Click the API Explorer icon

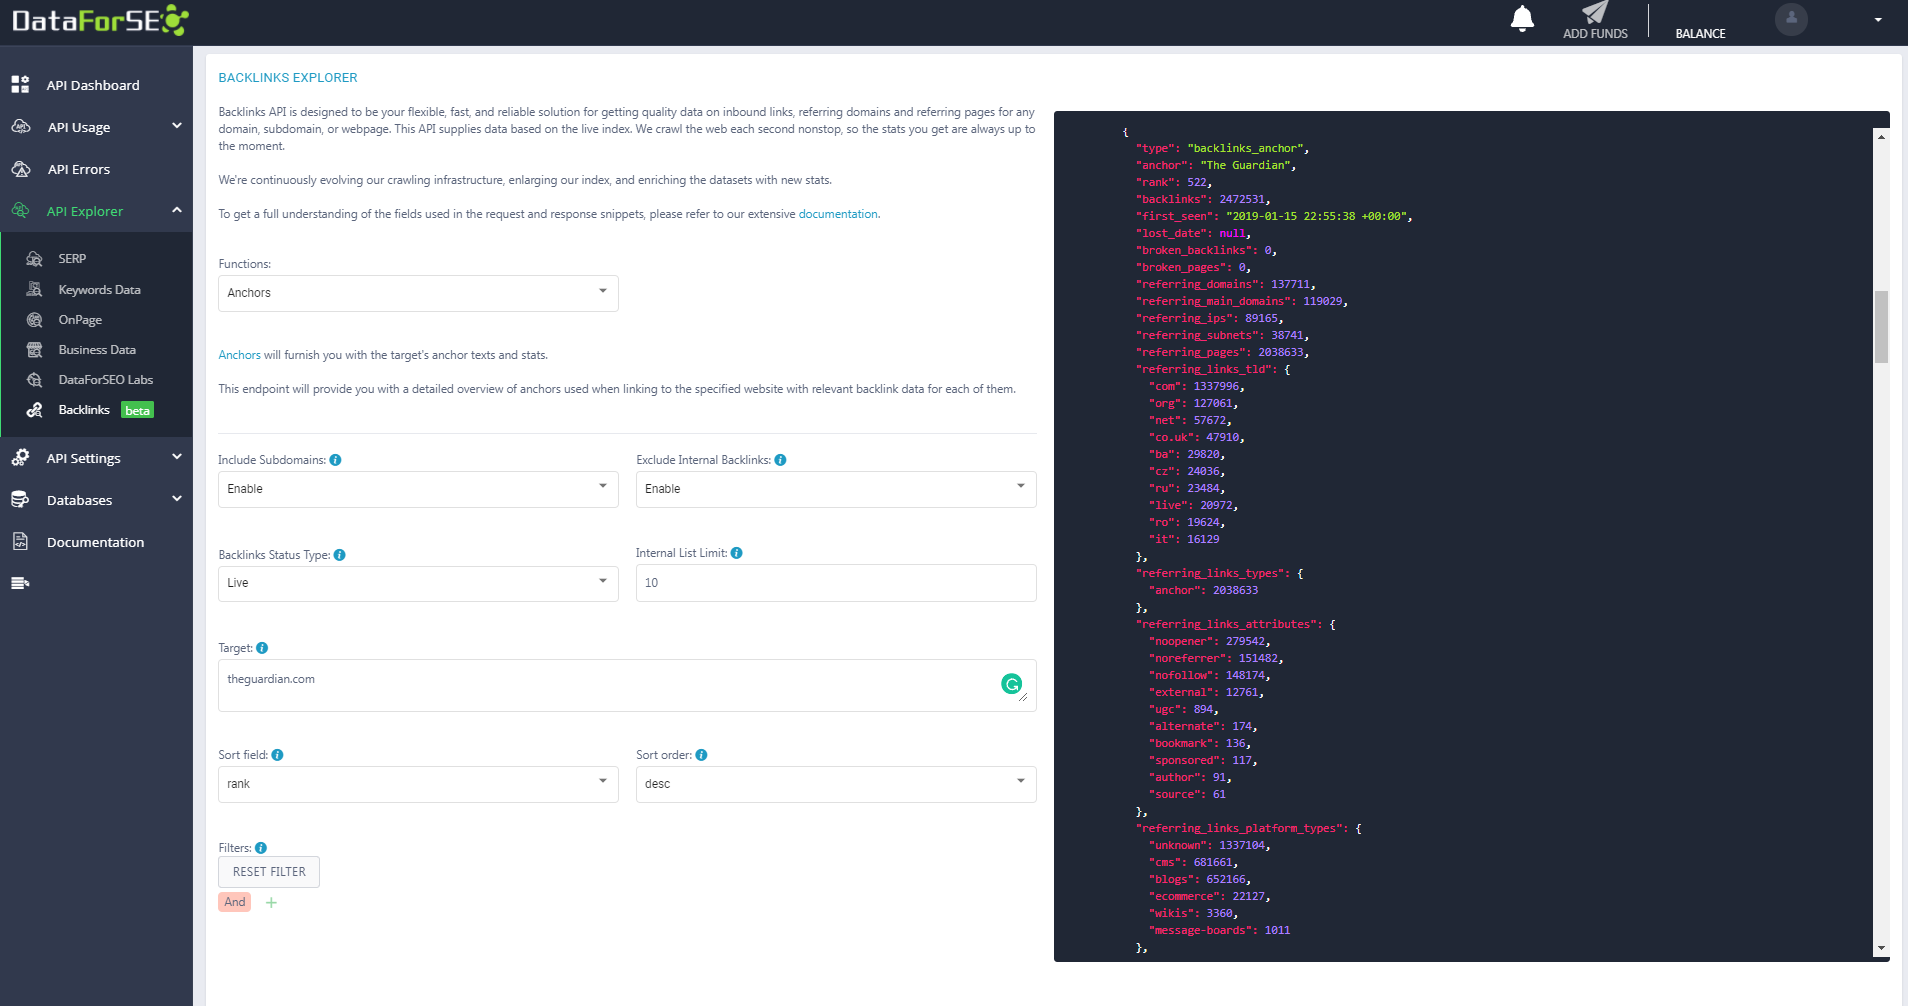[20, 211]
